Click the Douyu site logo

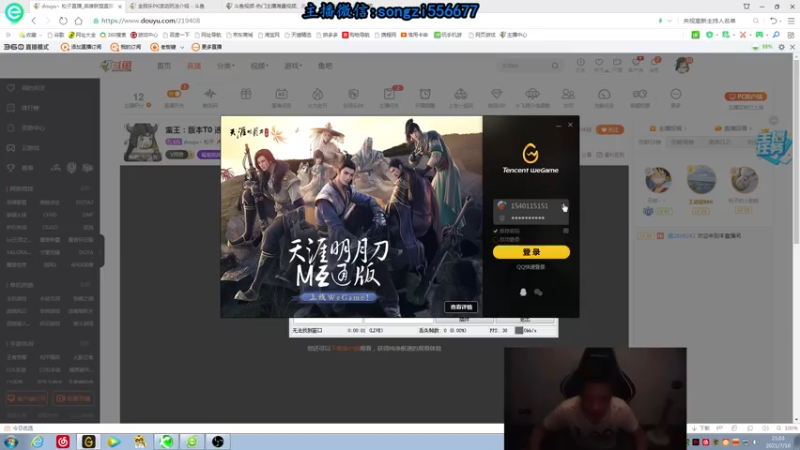(x=116, y=66)
